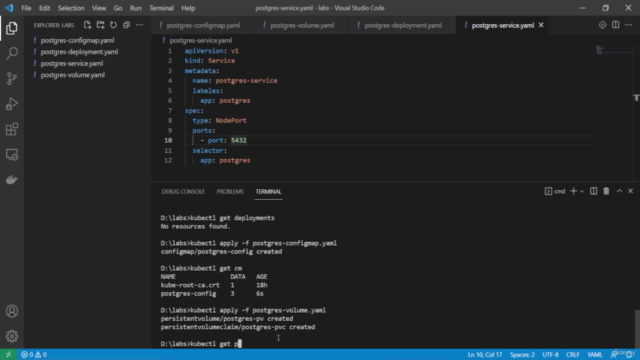Screen dimensions: 640x360
Task: Open the Terminal menu
Action: 161,8
